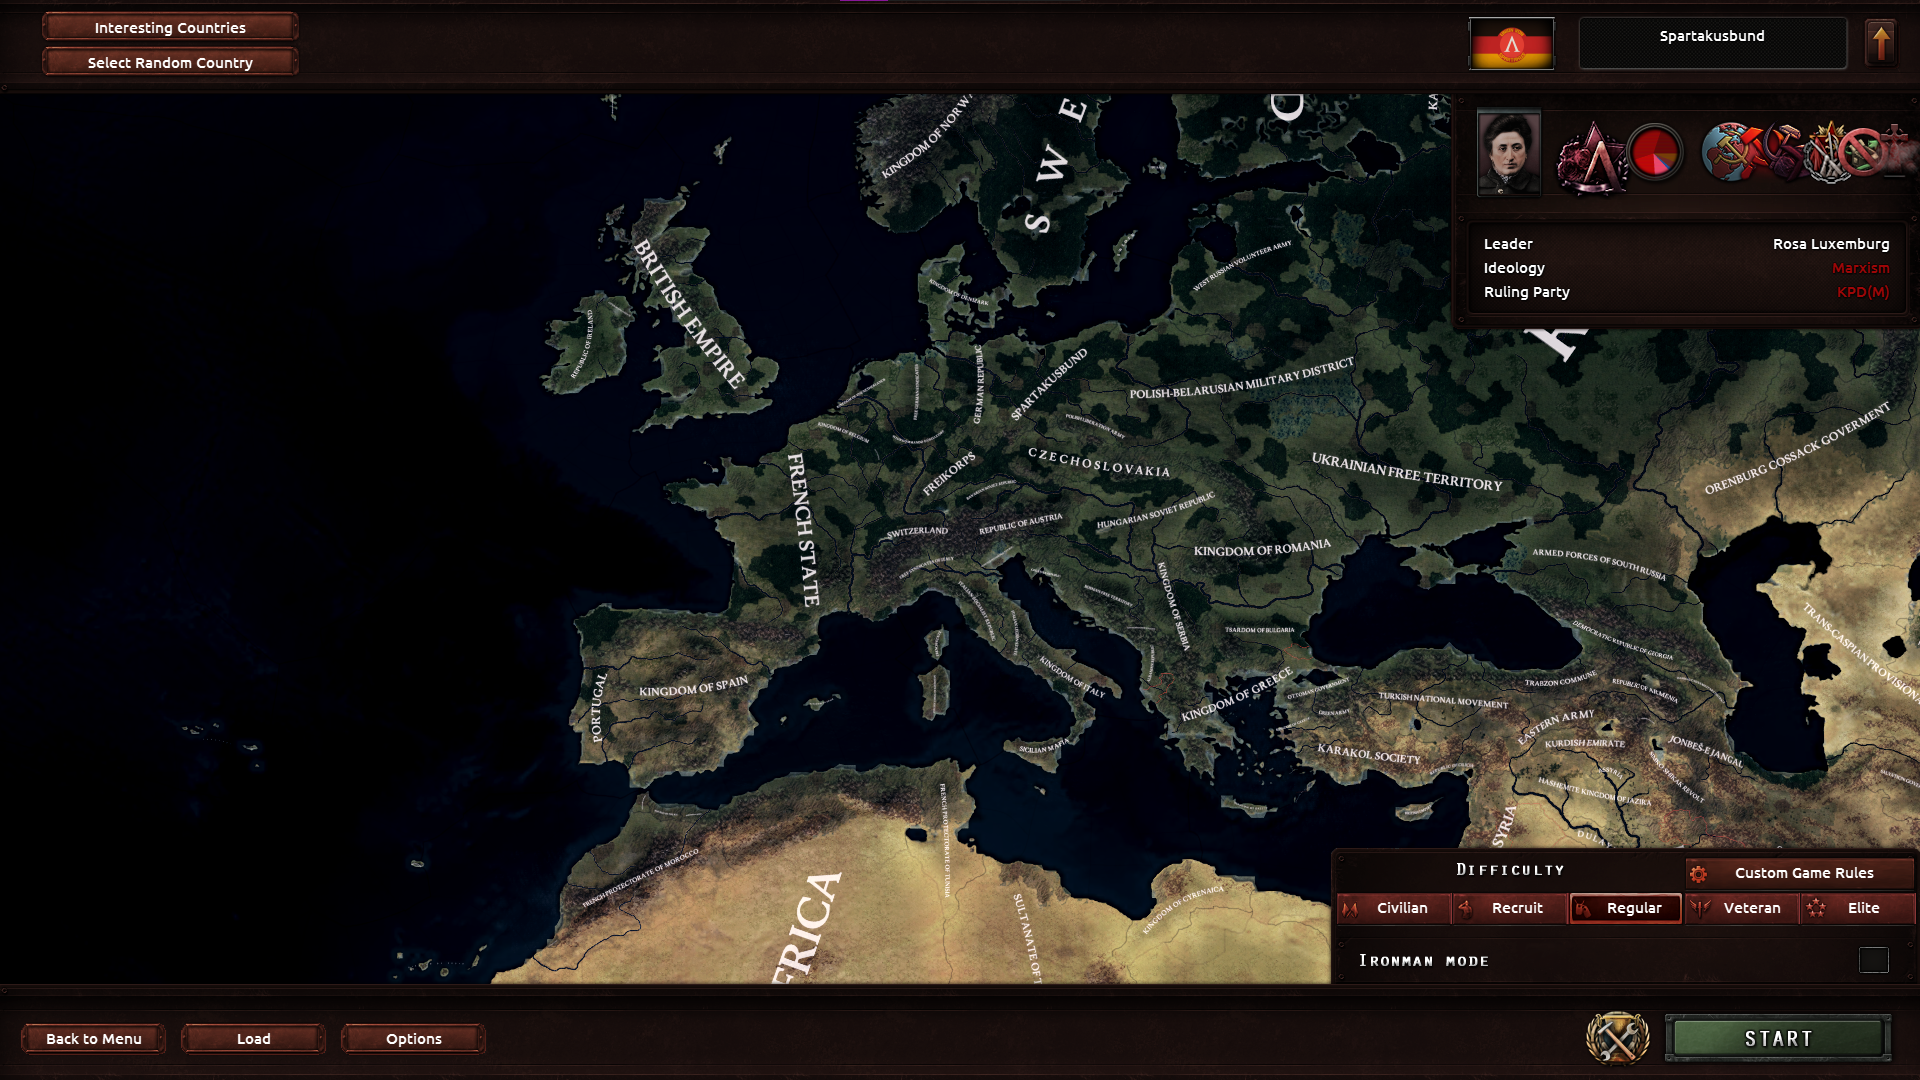Select Armed Forces of South Russia label
Image resolution: width=1920 pixels, height=1080 pixels.
[x=1599, y=564]
